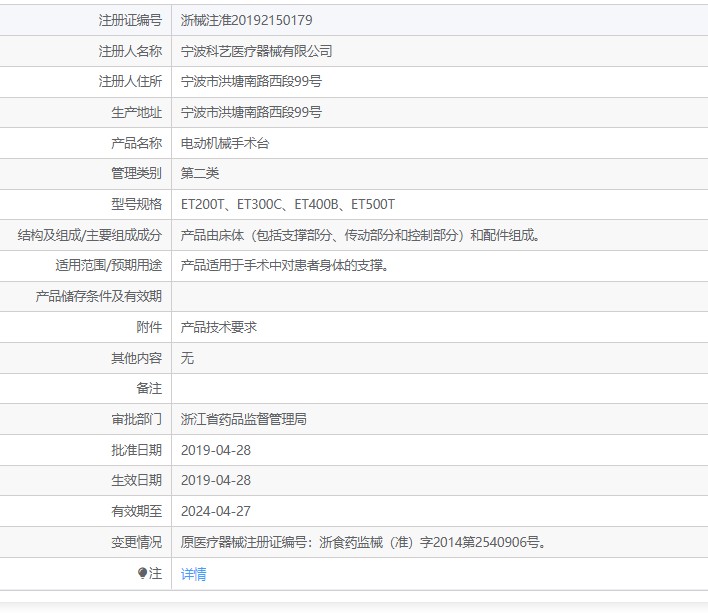Click the 注册人住所 label
Viewport: 708px width, 613px height.
tap(130, 82)
